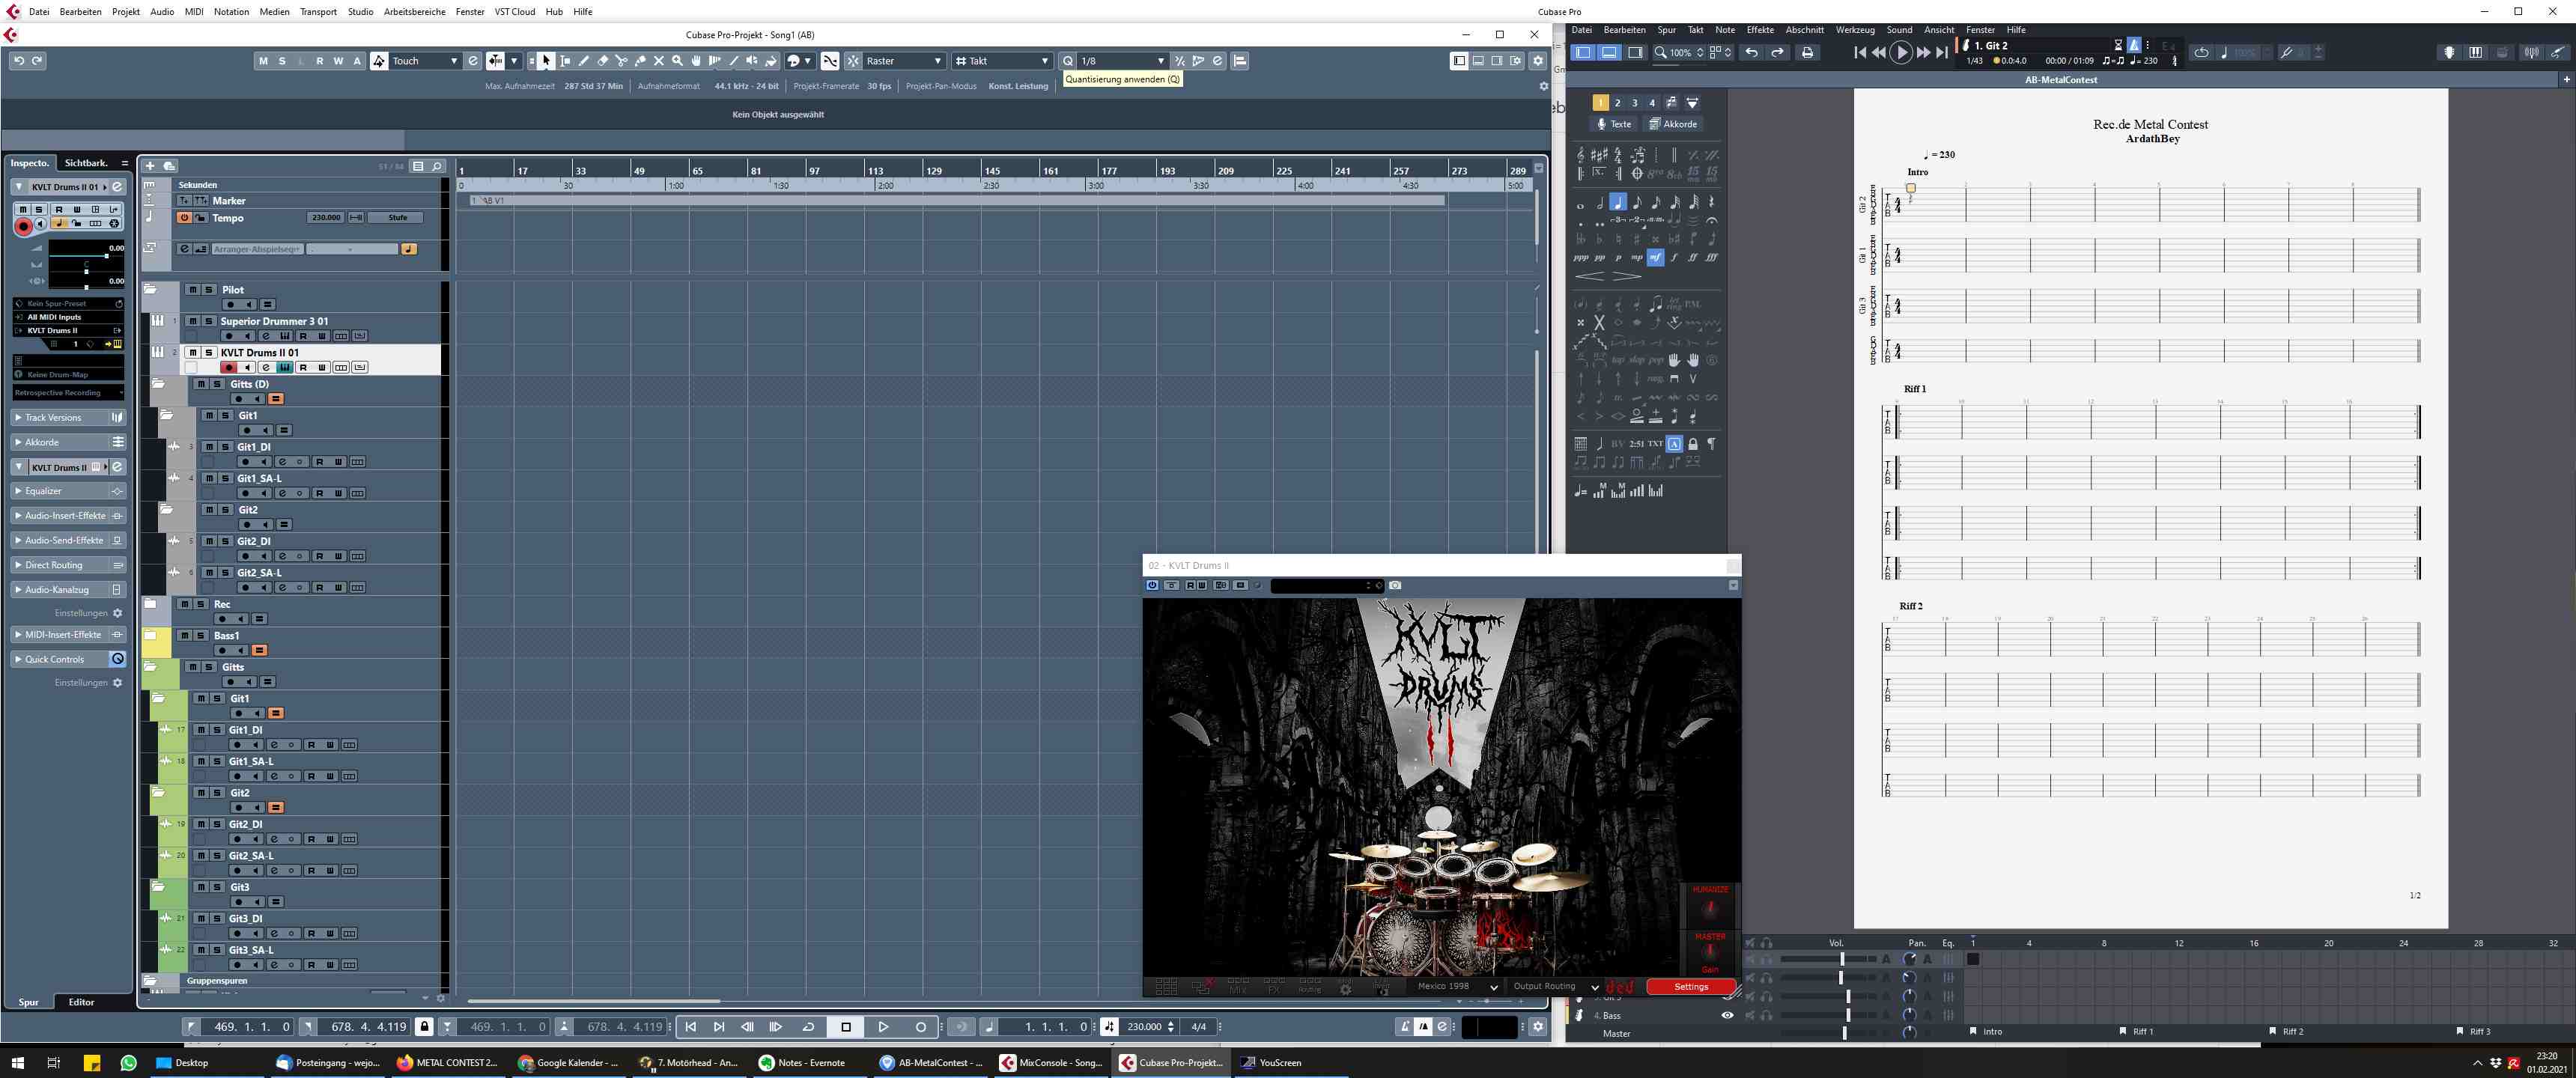Select quarter note duration in note palette
2576x1078 pixels.
pyautogui.click(x=1618, y=202)
